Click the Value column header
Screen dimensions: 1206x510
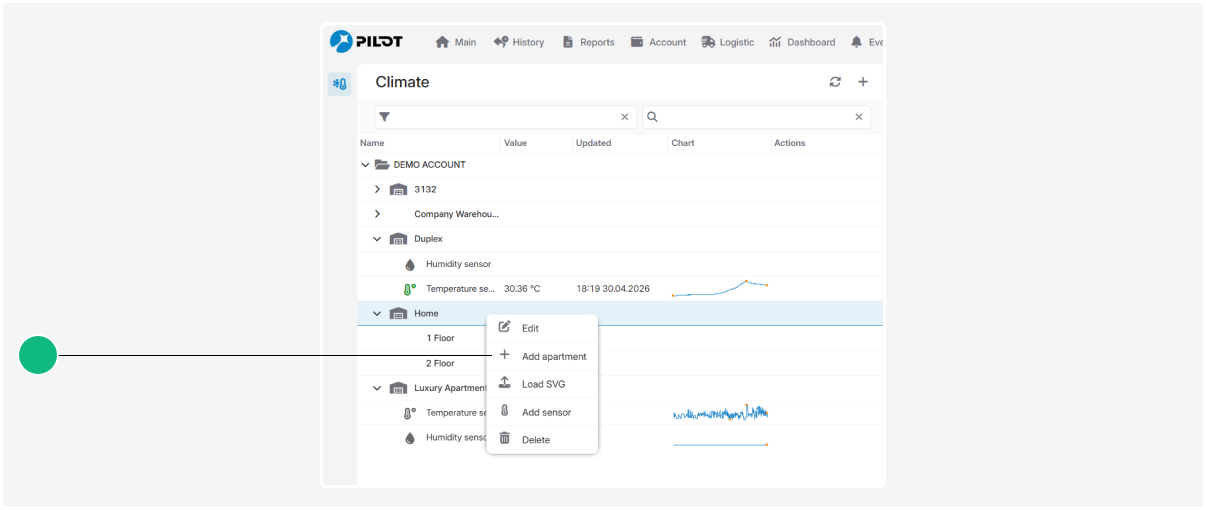(x=515, y=143)
